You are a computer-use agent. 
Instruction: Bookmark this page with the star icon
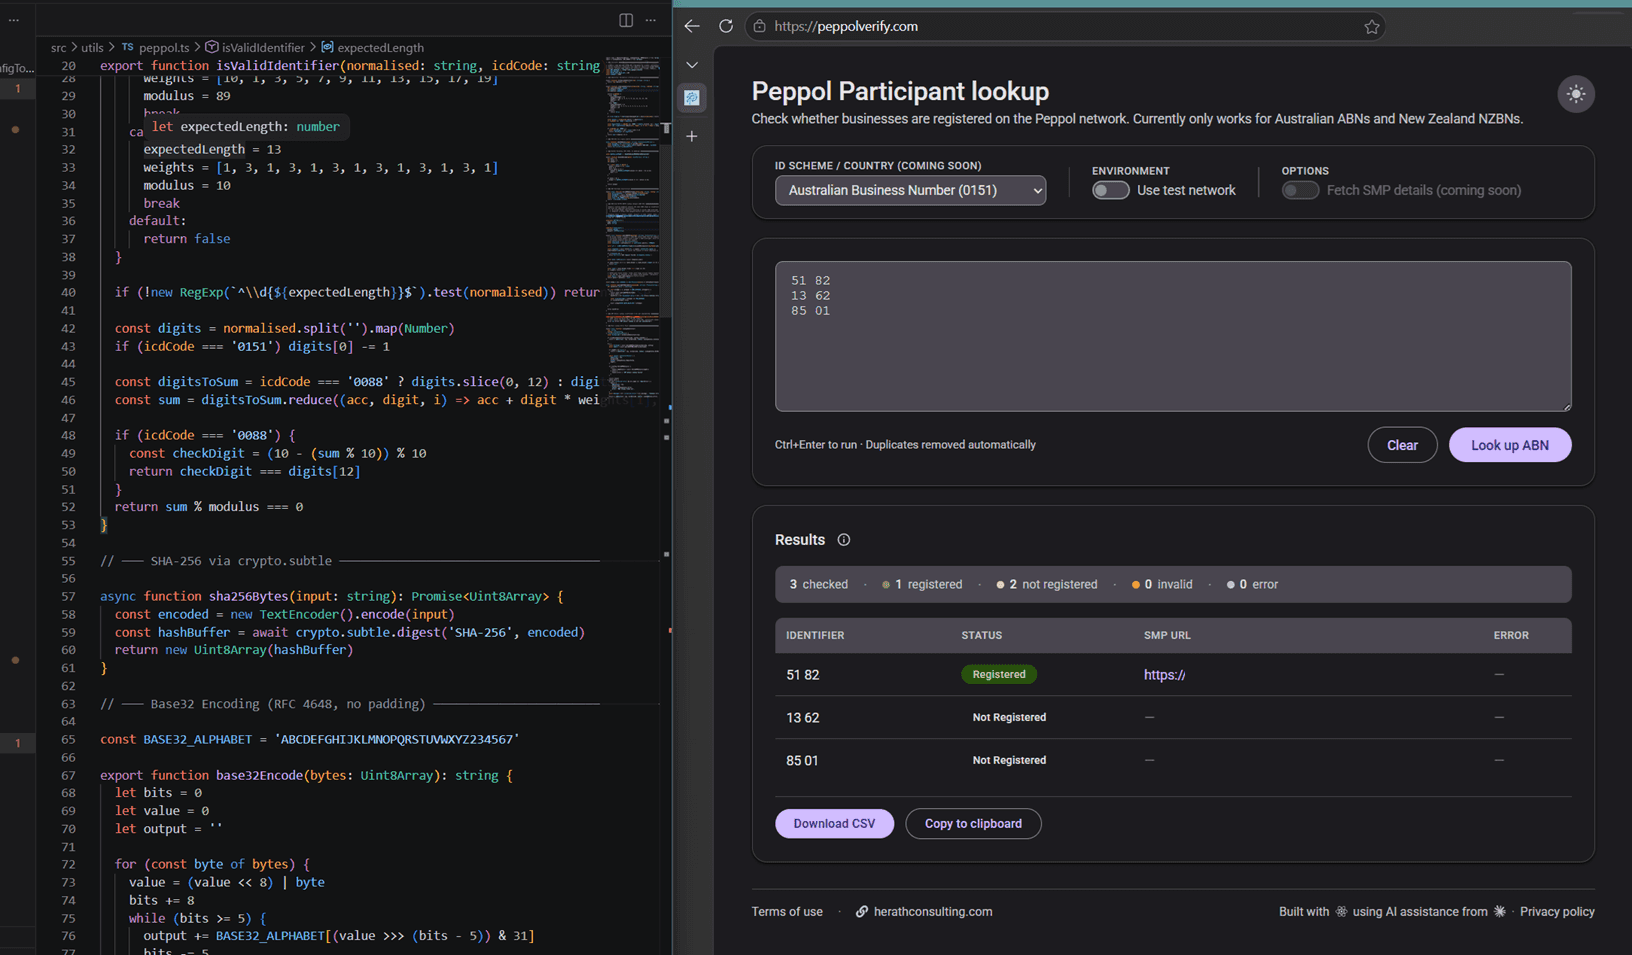[x=1372, y=27]
